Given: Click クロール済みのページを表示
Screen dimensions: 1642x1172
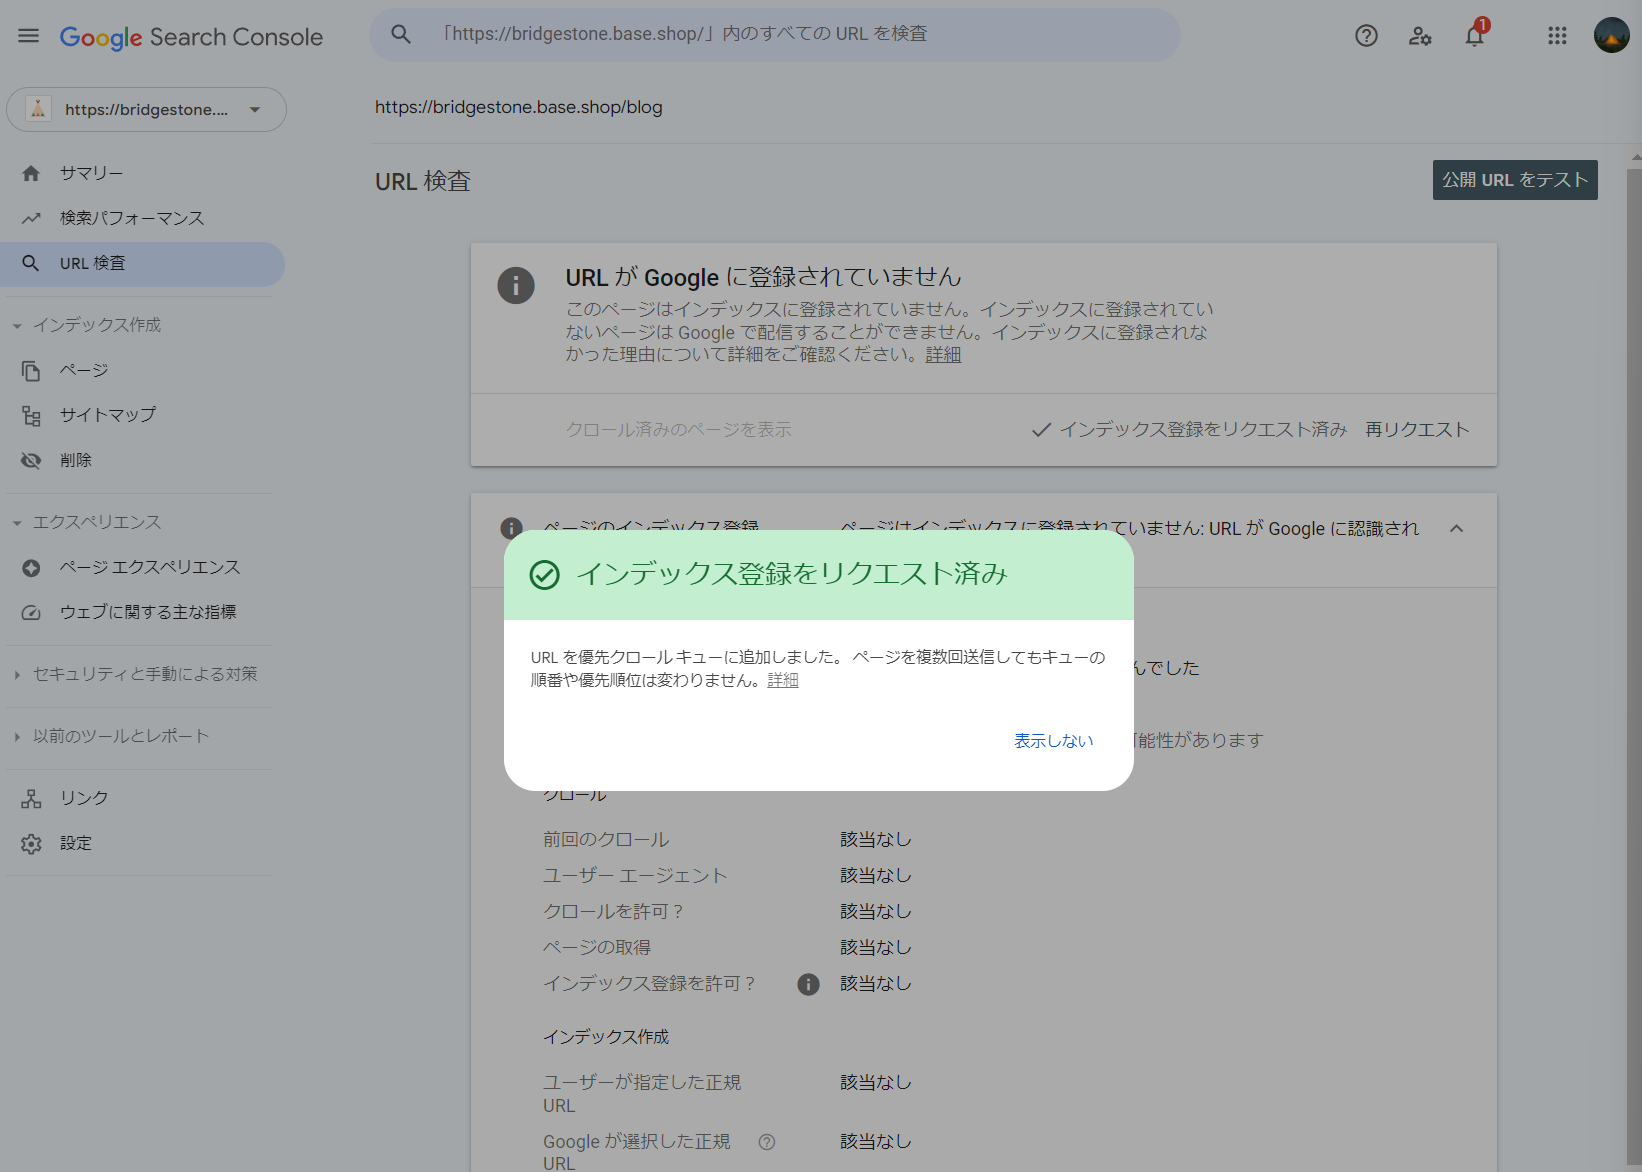Looking at the screenshot, I should (678, 429).
